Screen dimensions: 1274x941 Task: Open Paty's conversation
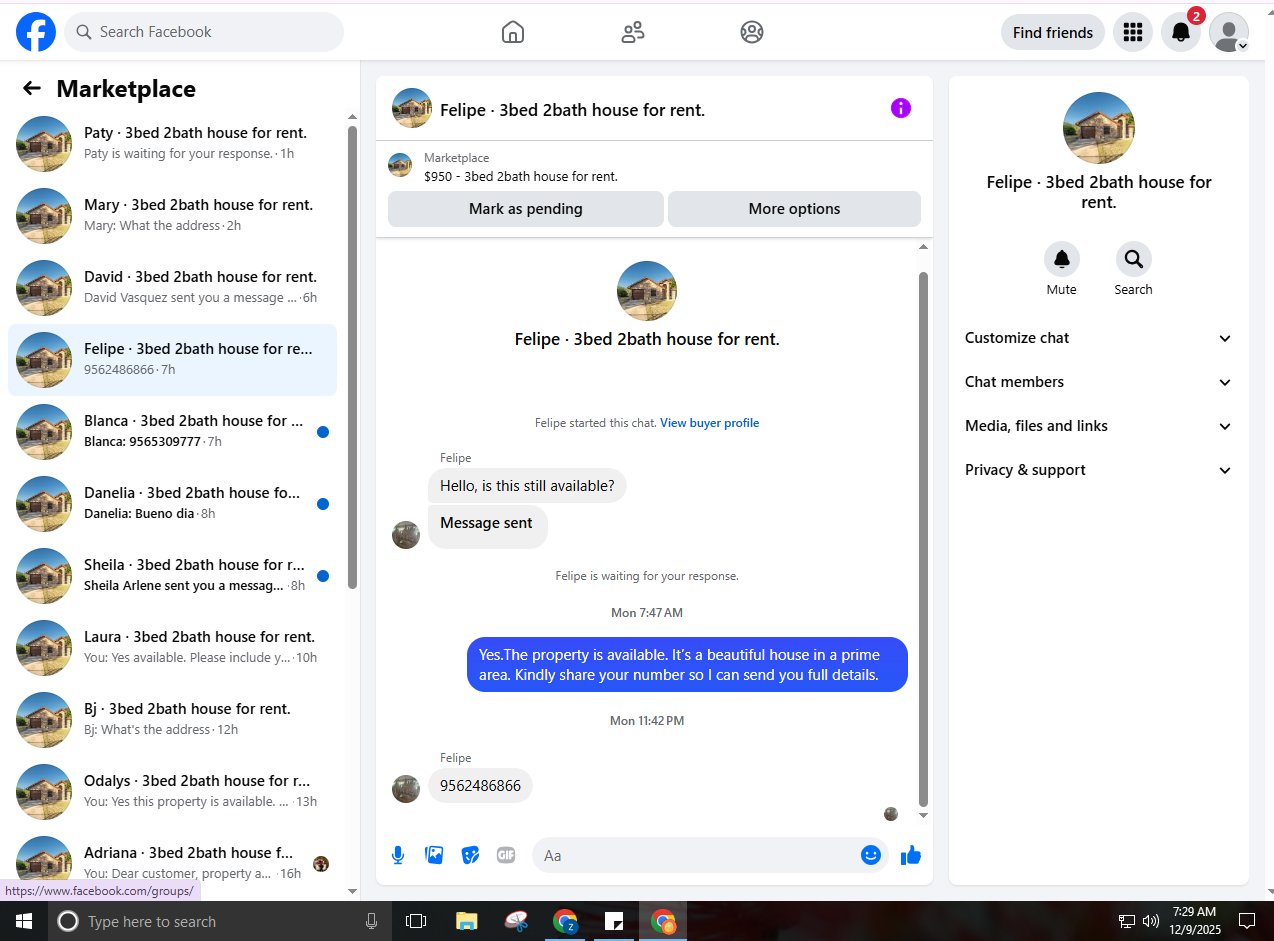coord(172,144)
